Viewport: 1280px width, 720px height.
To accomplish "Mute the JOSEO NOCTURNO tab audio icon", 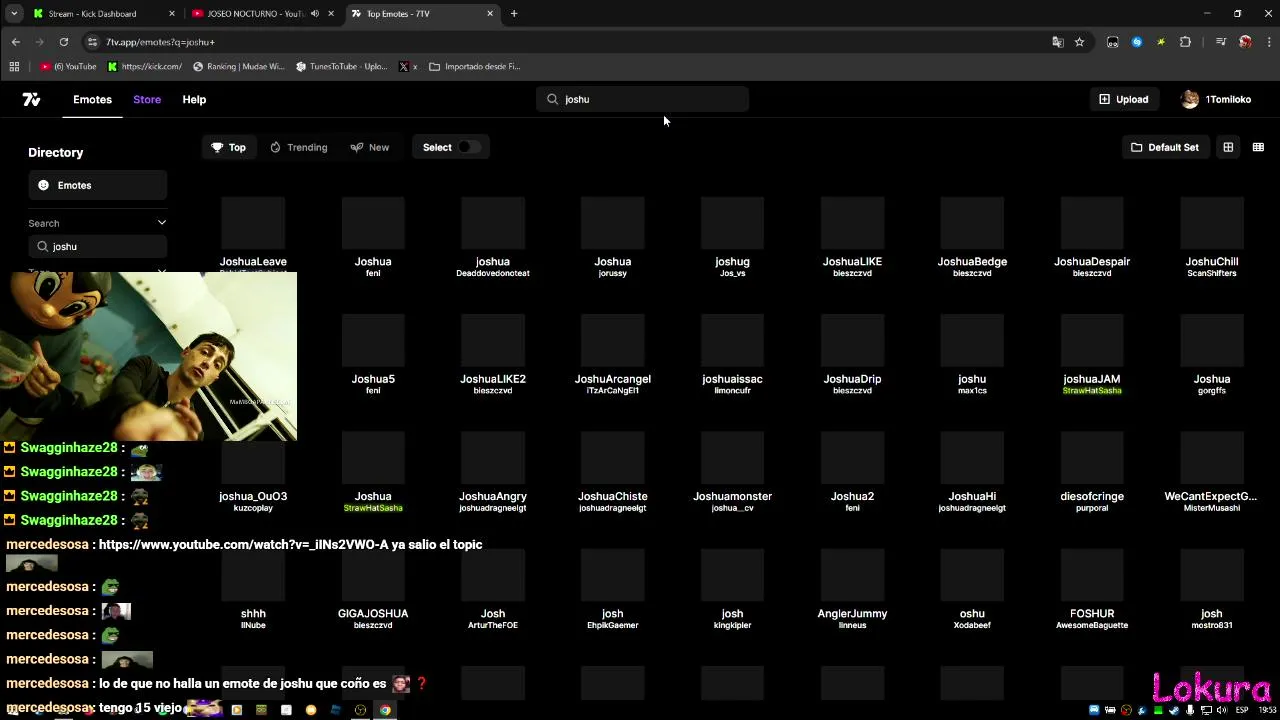I will coord(315,14).
